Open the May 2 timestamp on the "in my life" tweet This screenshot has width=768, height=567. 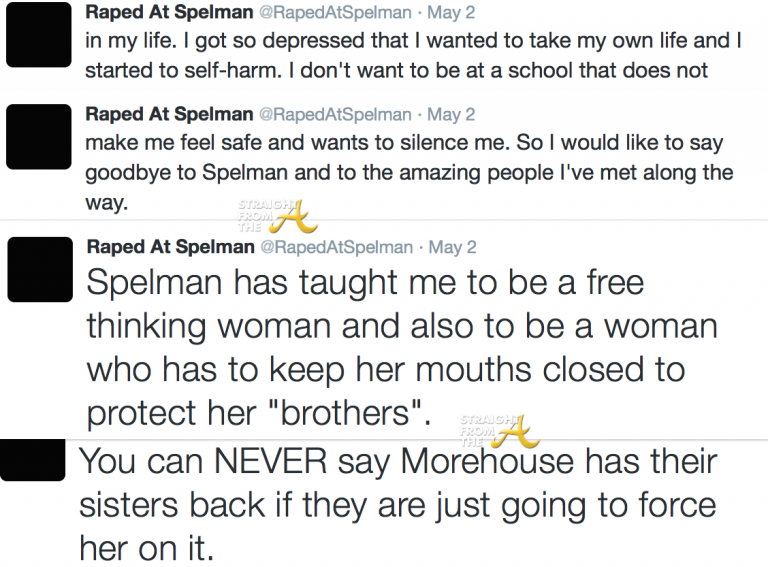(x=451, y=14)
